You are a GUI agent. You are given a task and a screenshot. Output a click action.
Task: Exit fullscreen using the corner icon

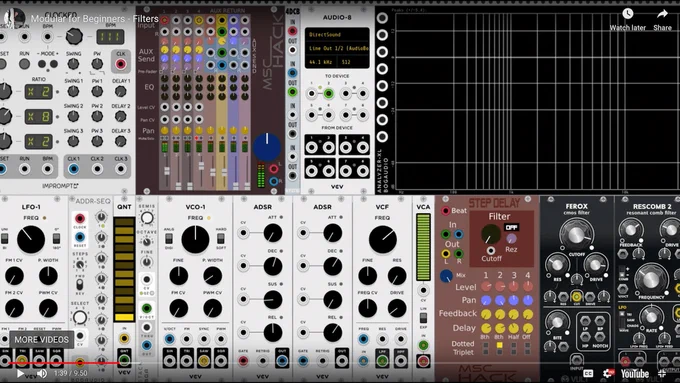click(662, 373)
